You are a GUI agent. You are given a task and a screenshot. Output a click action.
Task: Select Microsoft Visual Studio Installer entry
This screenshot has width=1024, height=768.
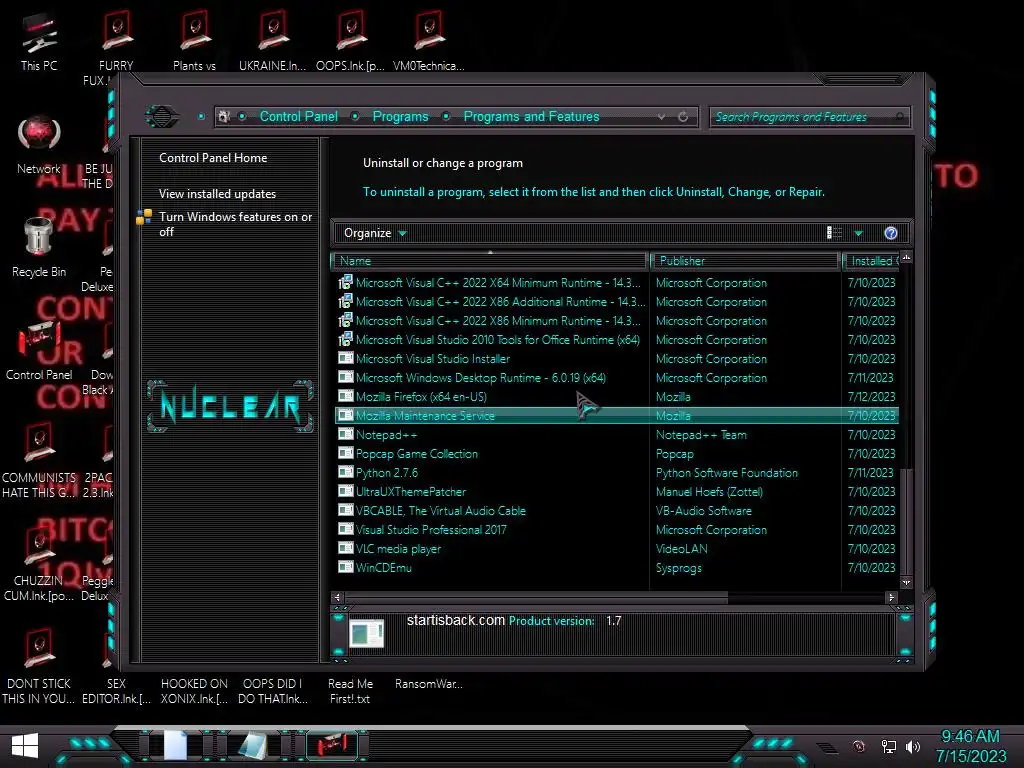[x=616, y=359]
